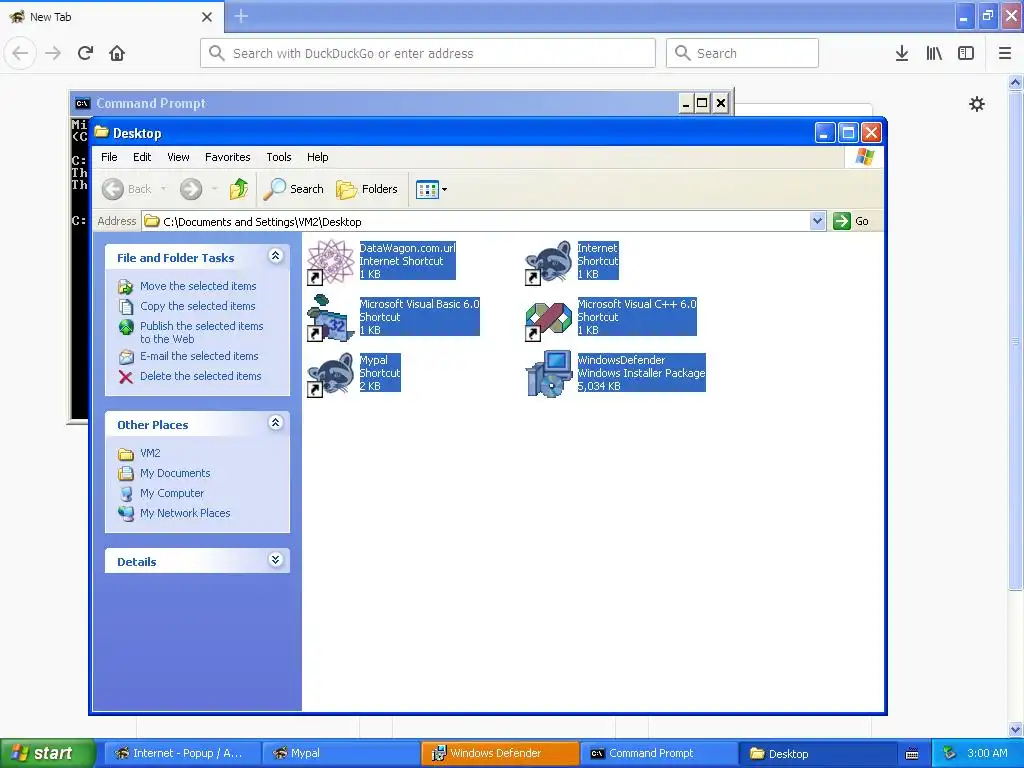Image resolution: width=1024 pixels, height=768 pixels.
Task: Click E-mail the selected items
Action: [x=199, y=357]
